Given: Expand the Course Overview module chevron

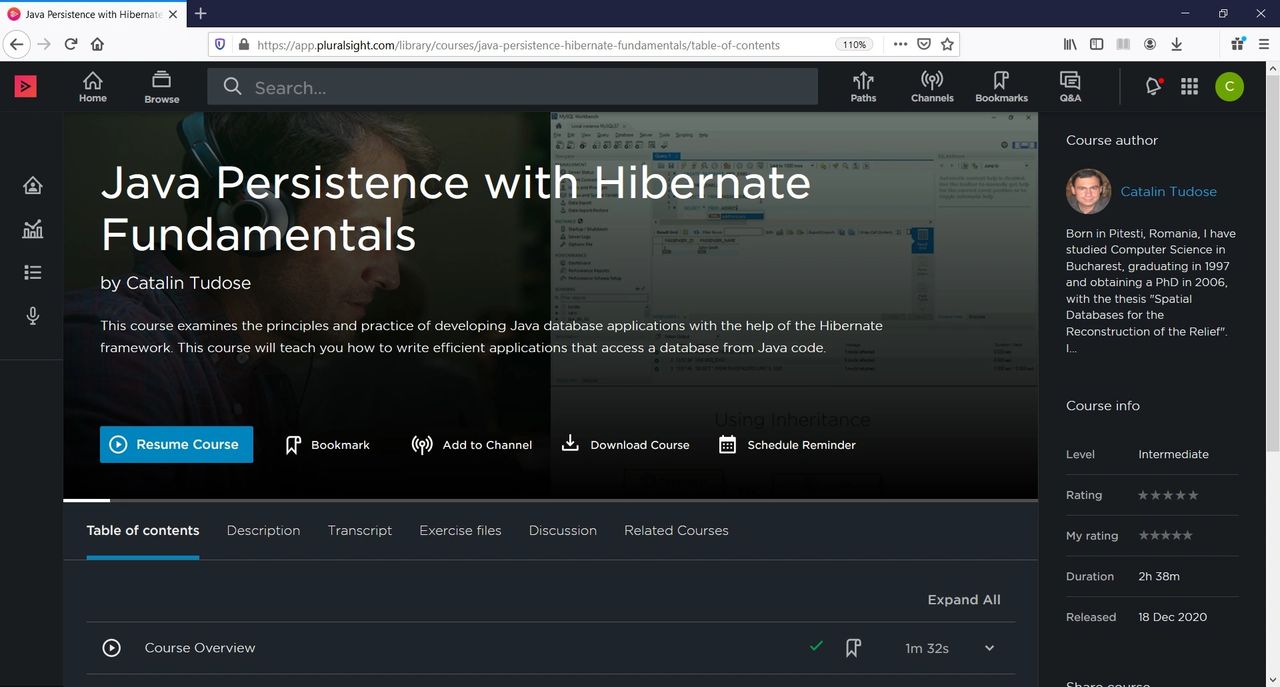Looking at the screenshot, I should [x=989, y=648].
